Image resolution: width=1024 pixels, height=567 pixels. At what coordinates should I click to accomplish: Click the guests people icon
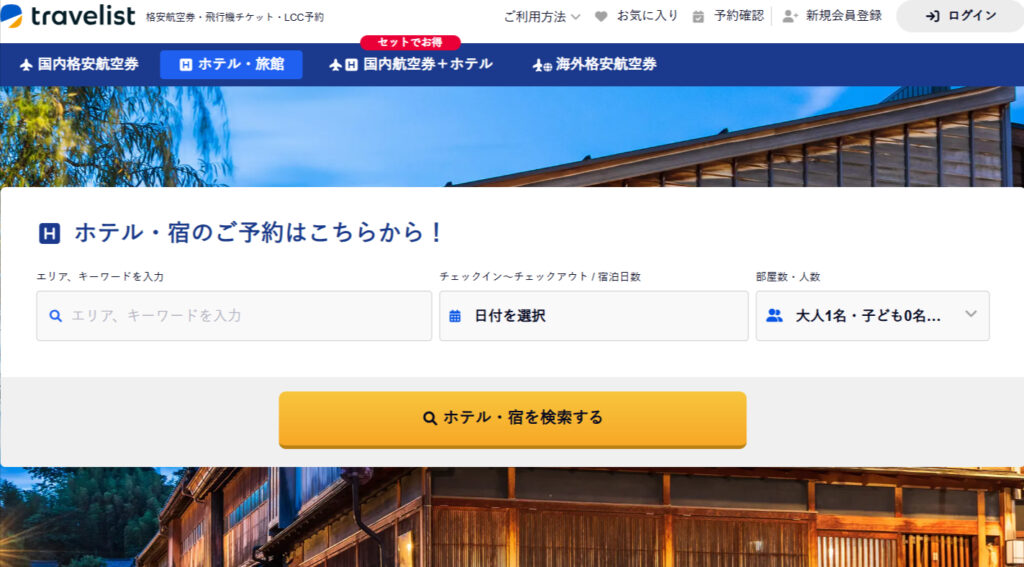coord(775,316)
